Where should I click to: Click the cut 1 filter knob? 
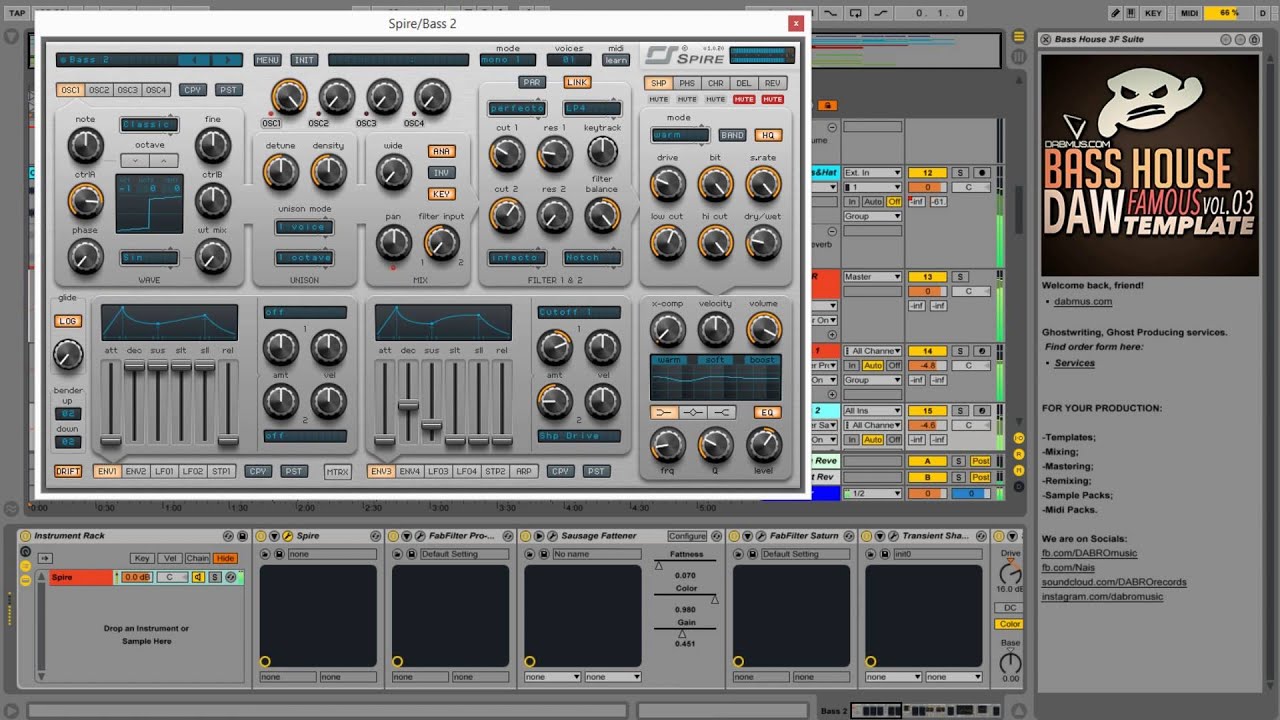[507, 153]
